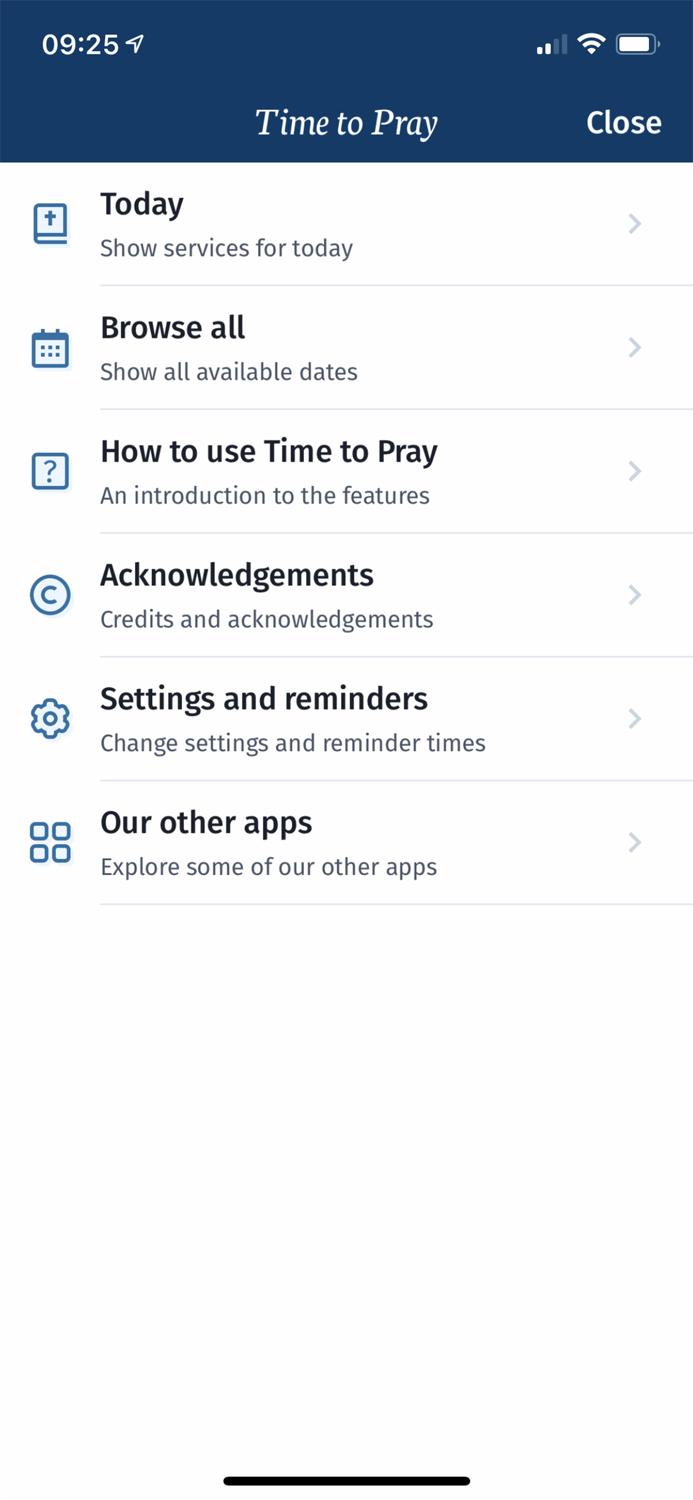Select the Acknowledgements menu entry
This screenshot has width=693, height=1500.
pyautogui.click(x=236, y=576)
